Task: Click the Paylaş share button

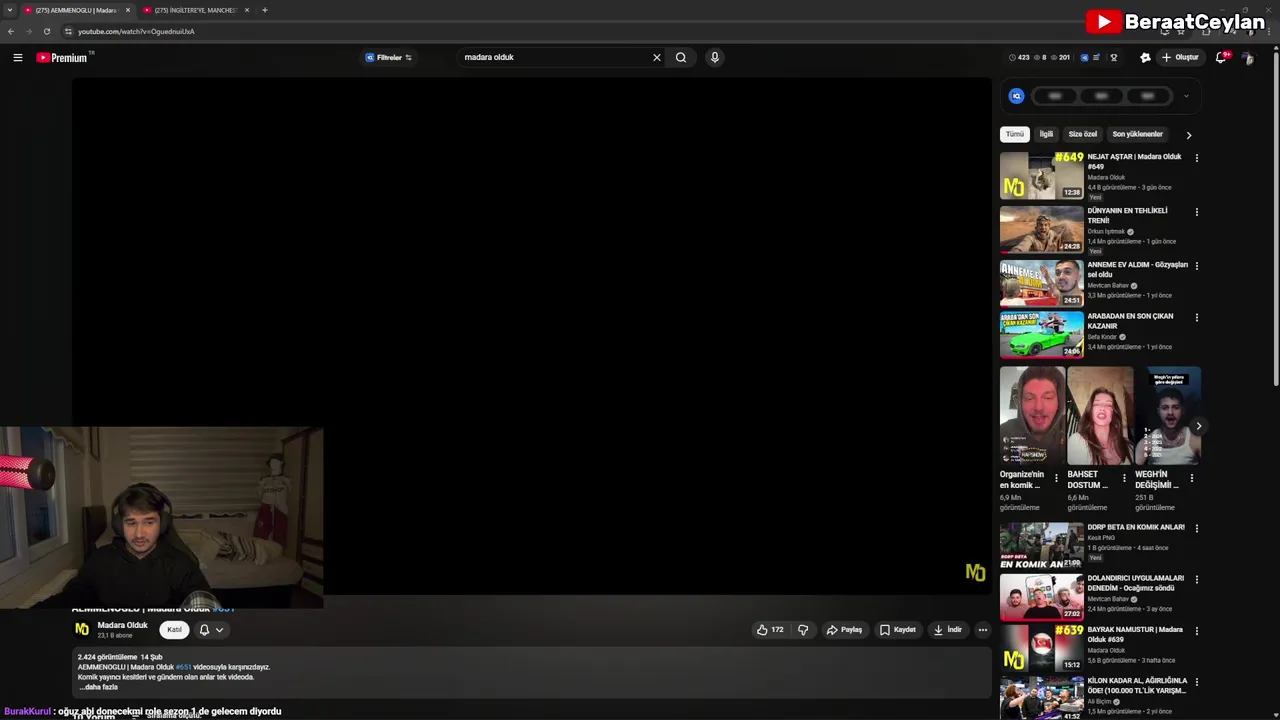Action: click(x=844, y=630)
